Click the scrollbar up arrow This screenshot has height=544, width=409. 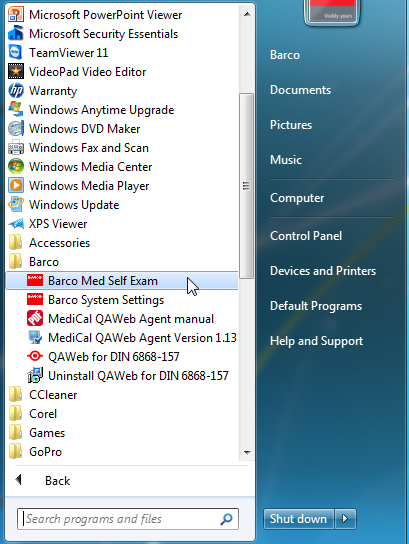coord(247,14)
